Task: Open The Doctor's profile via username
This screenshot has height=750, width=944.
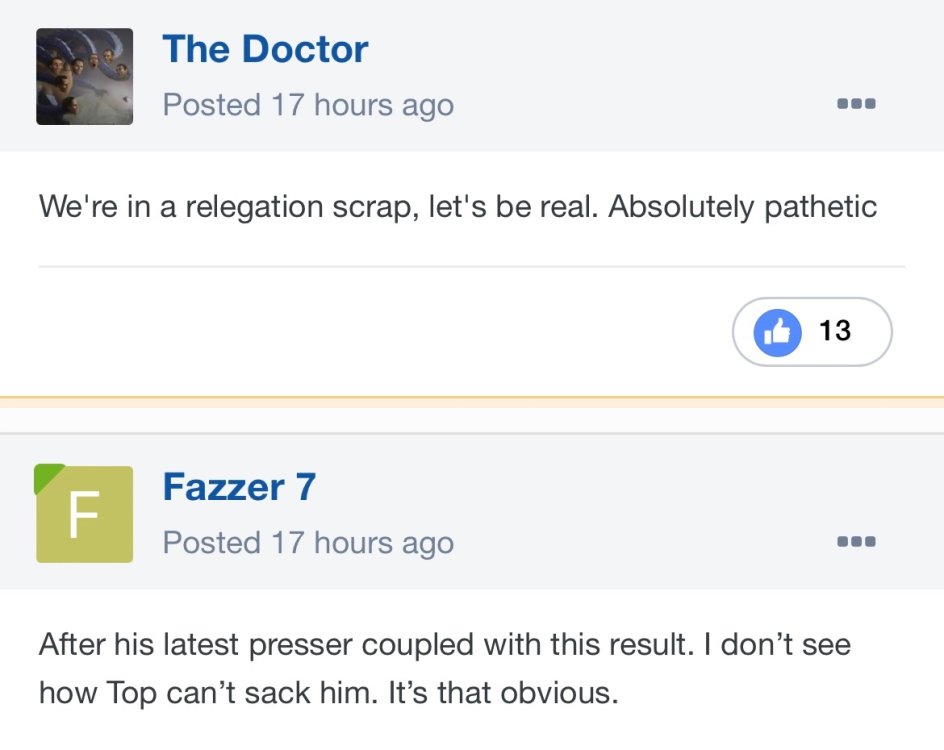Action: 265,50
